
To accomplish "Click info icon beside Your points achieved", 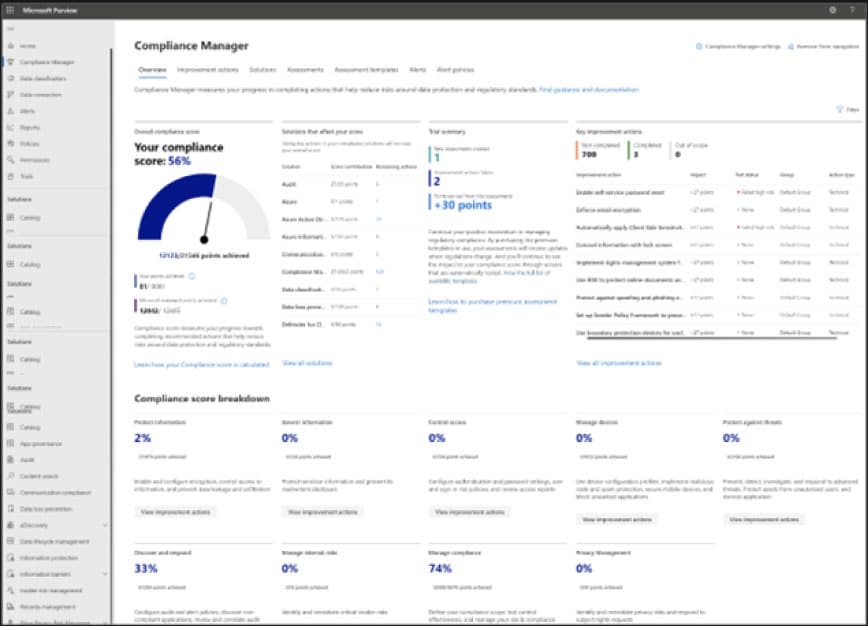I will click(192, 276).
